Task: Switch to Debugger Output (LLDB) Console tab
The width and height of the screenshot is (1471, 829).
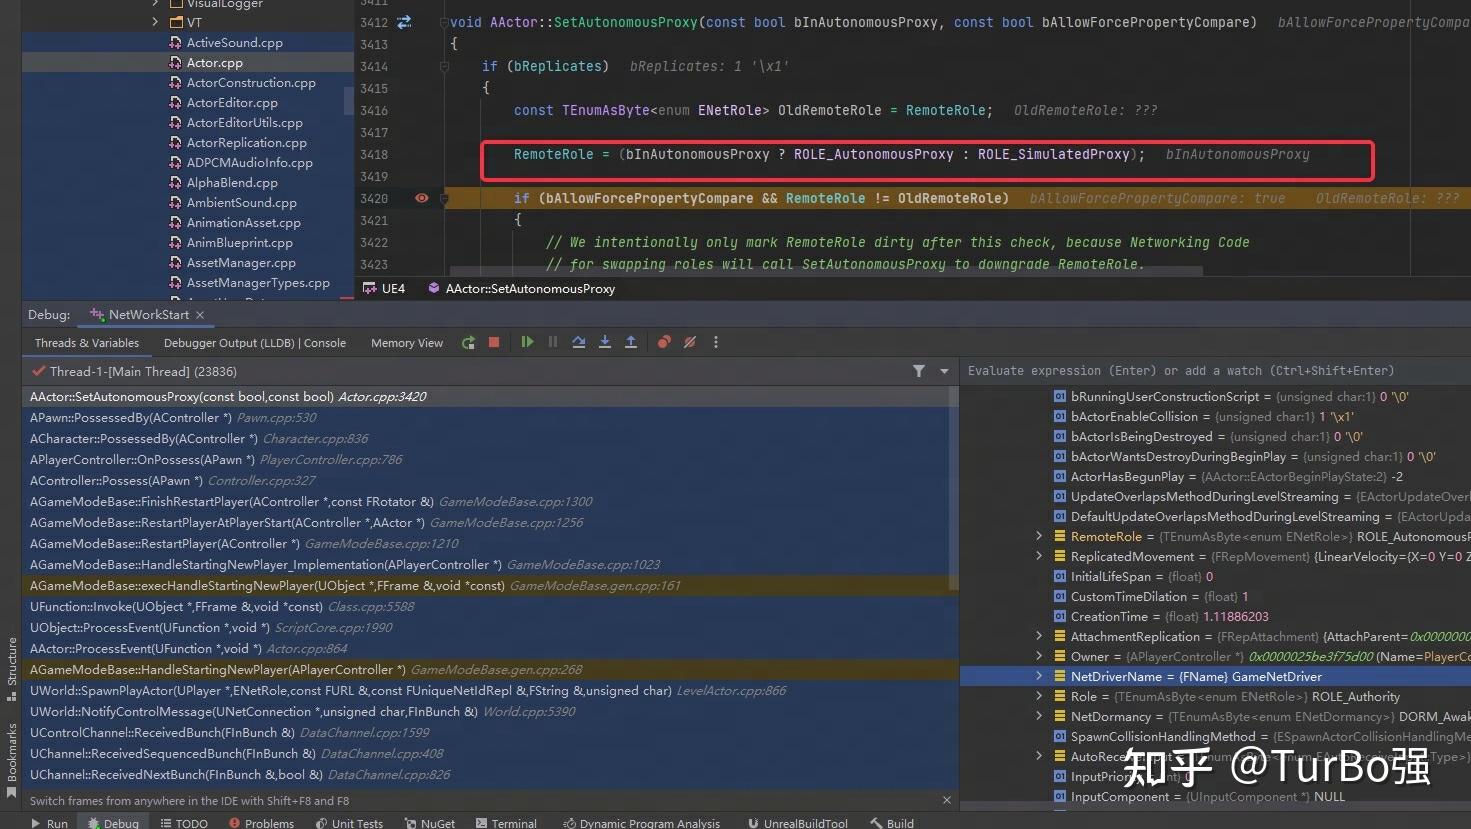Action: (254, 343)
